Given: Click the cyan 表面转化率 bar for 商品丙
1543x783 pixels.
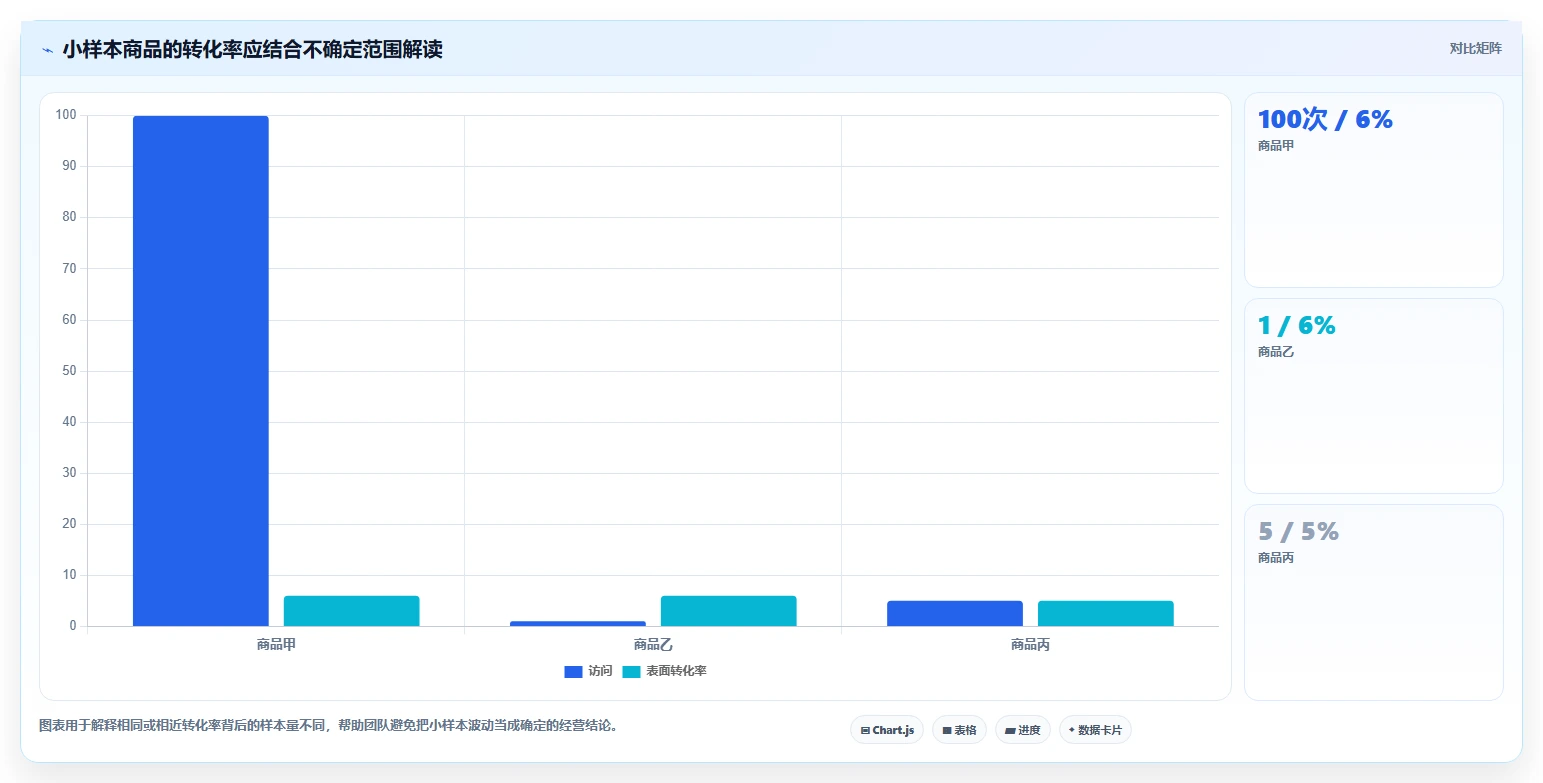Looking at the screenshot, I should coord(1106,613).
